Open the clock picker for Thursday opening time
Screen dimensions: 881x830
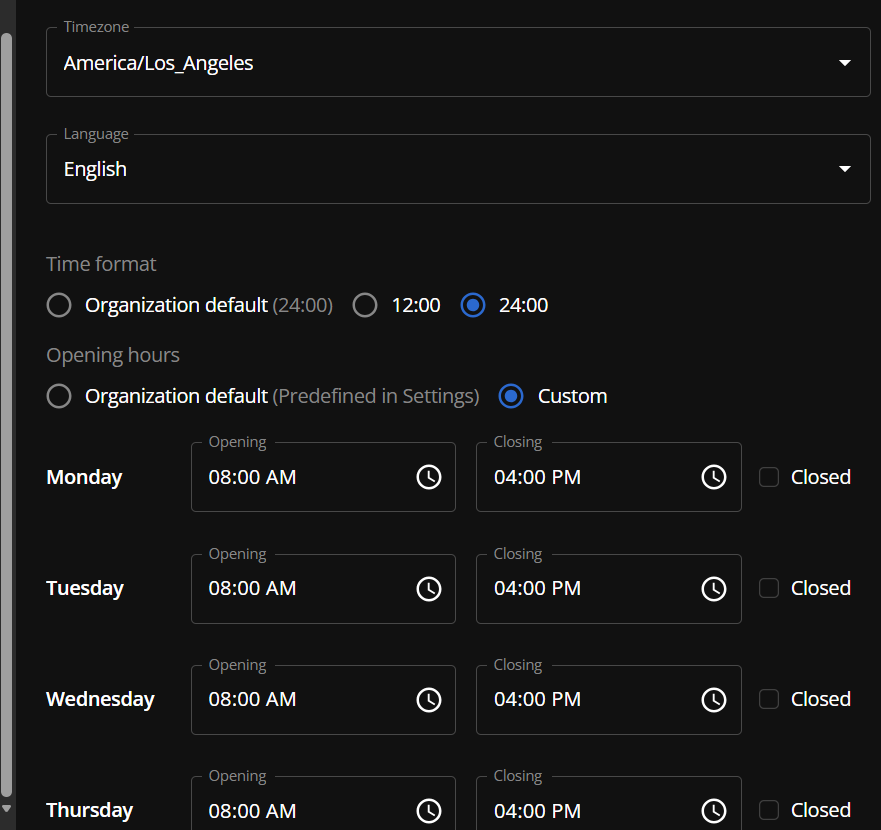(x=429, y=811)
